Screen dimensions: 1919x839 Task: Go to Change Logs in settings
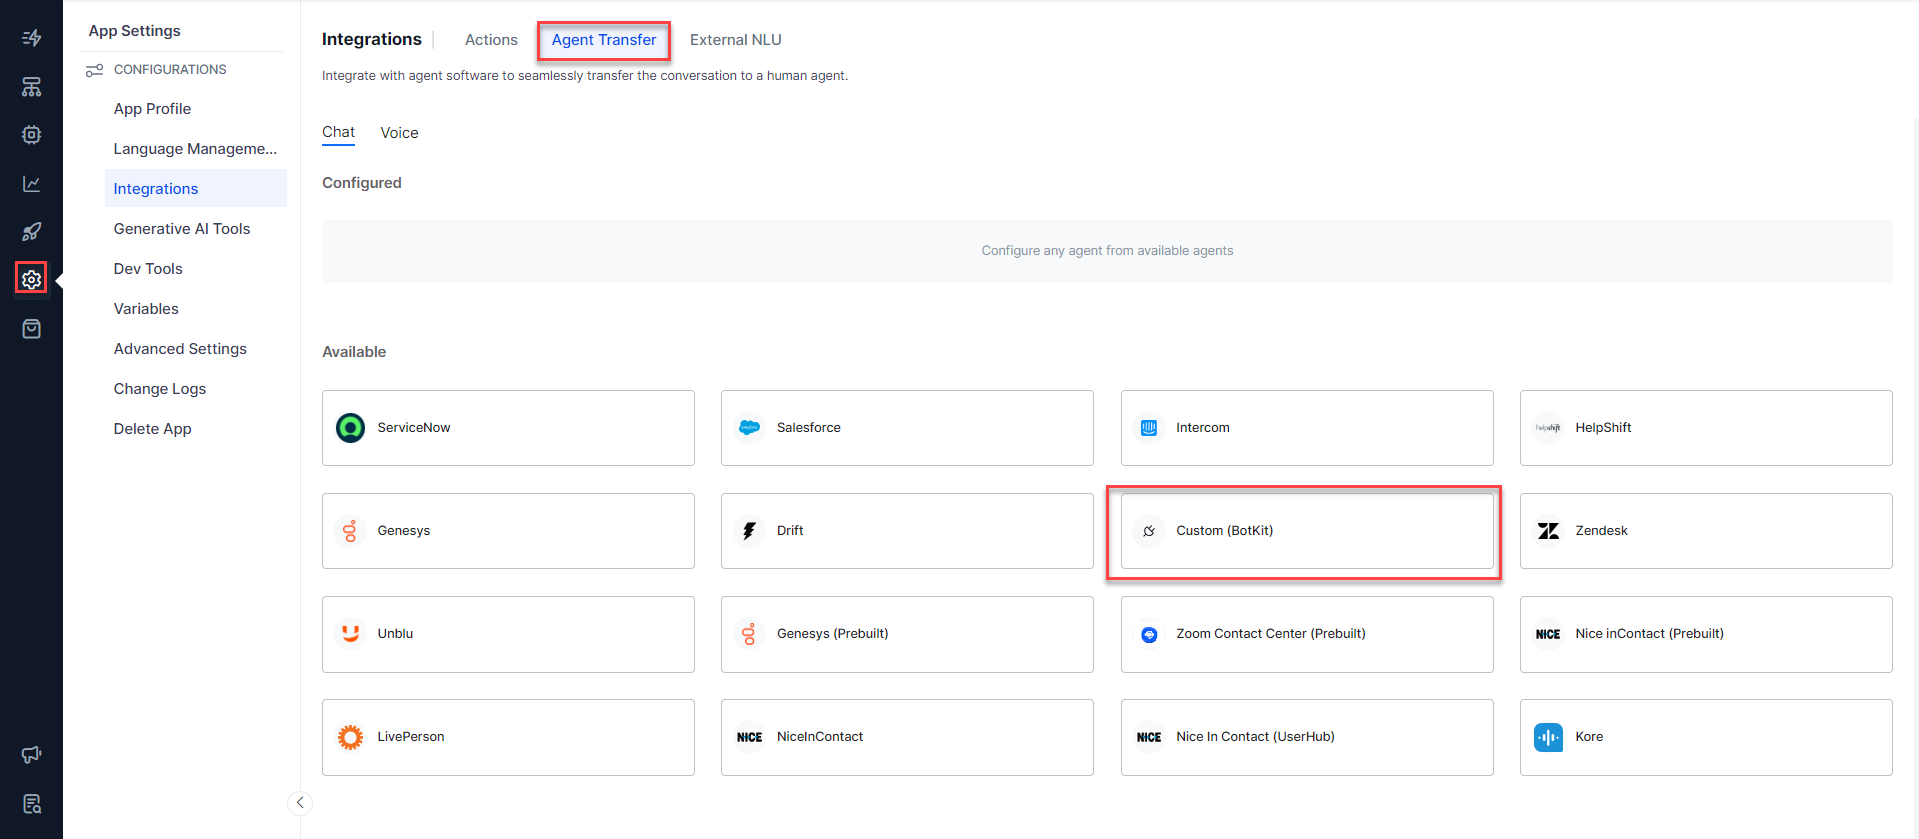tap(160, 389)
